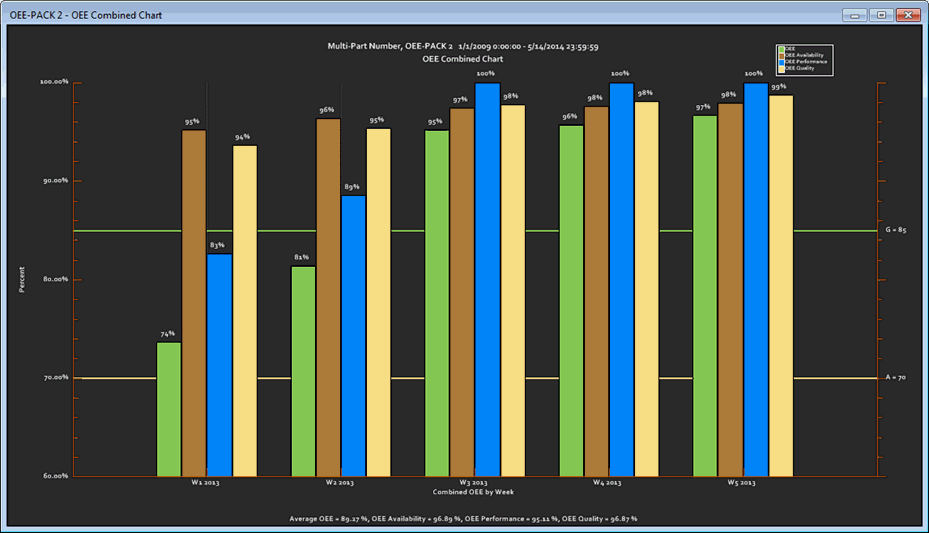Click the G = 85 threshold label
The height and width of the screenshot is (533, 929).
895,230
